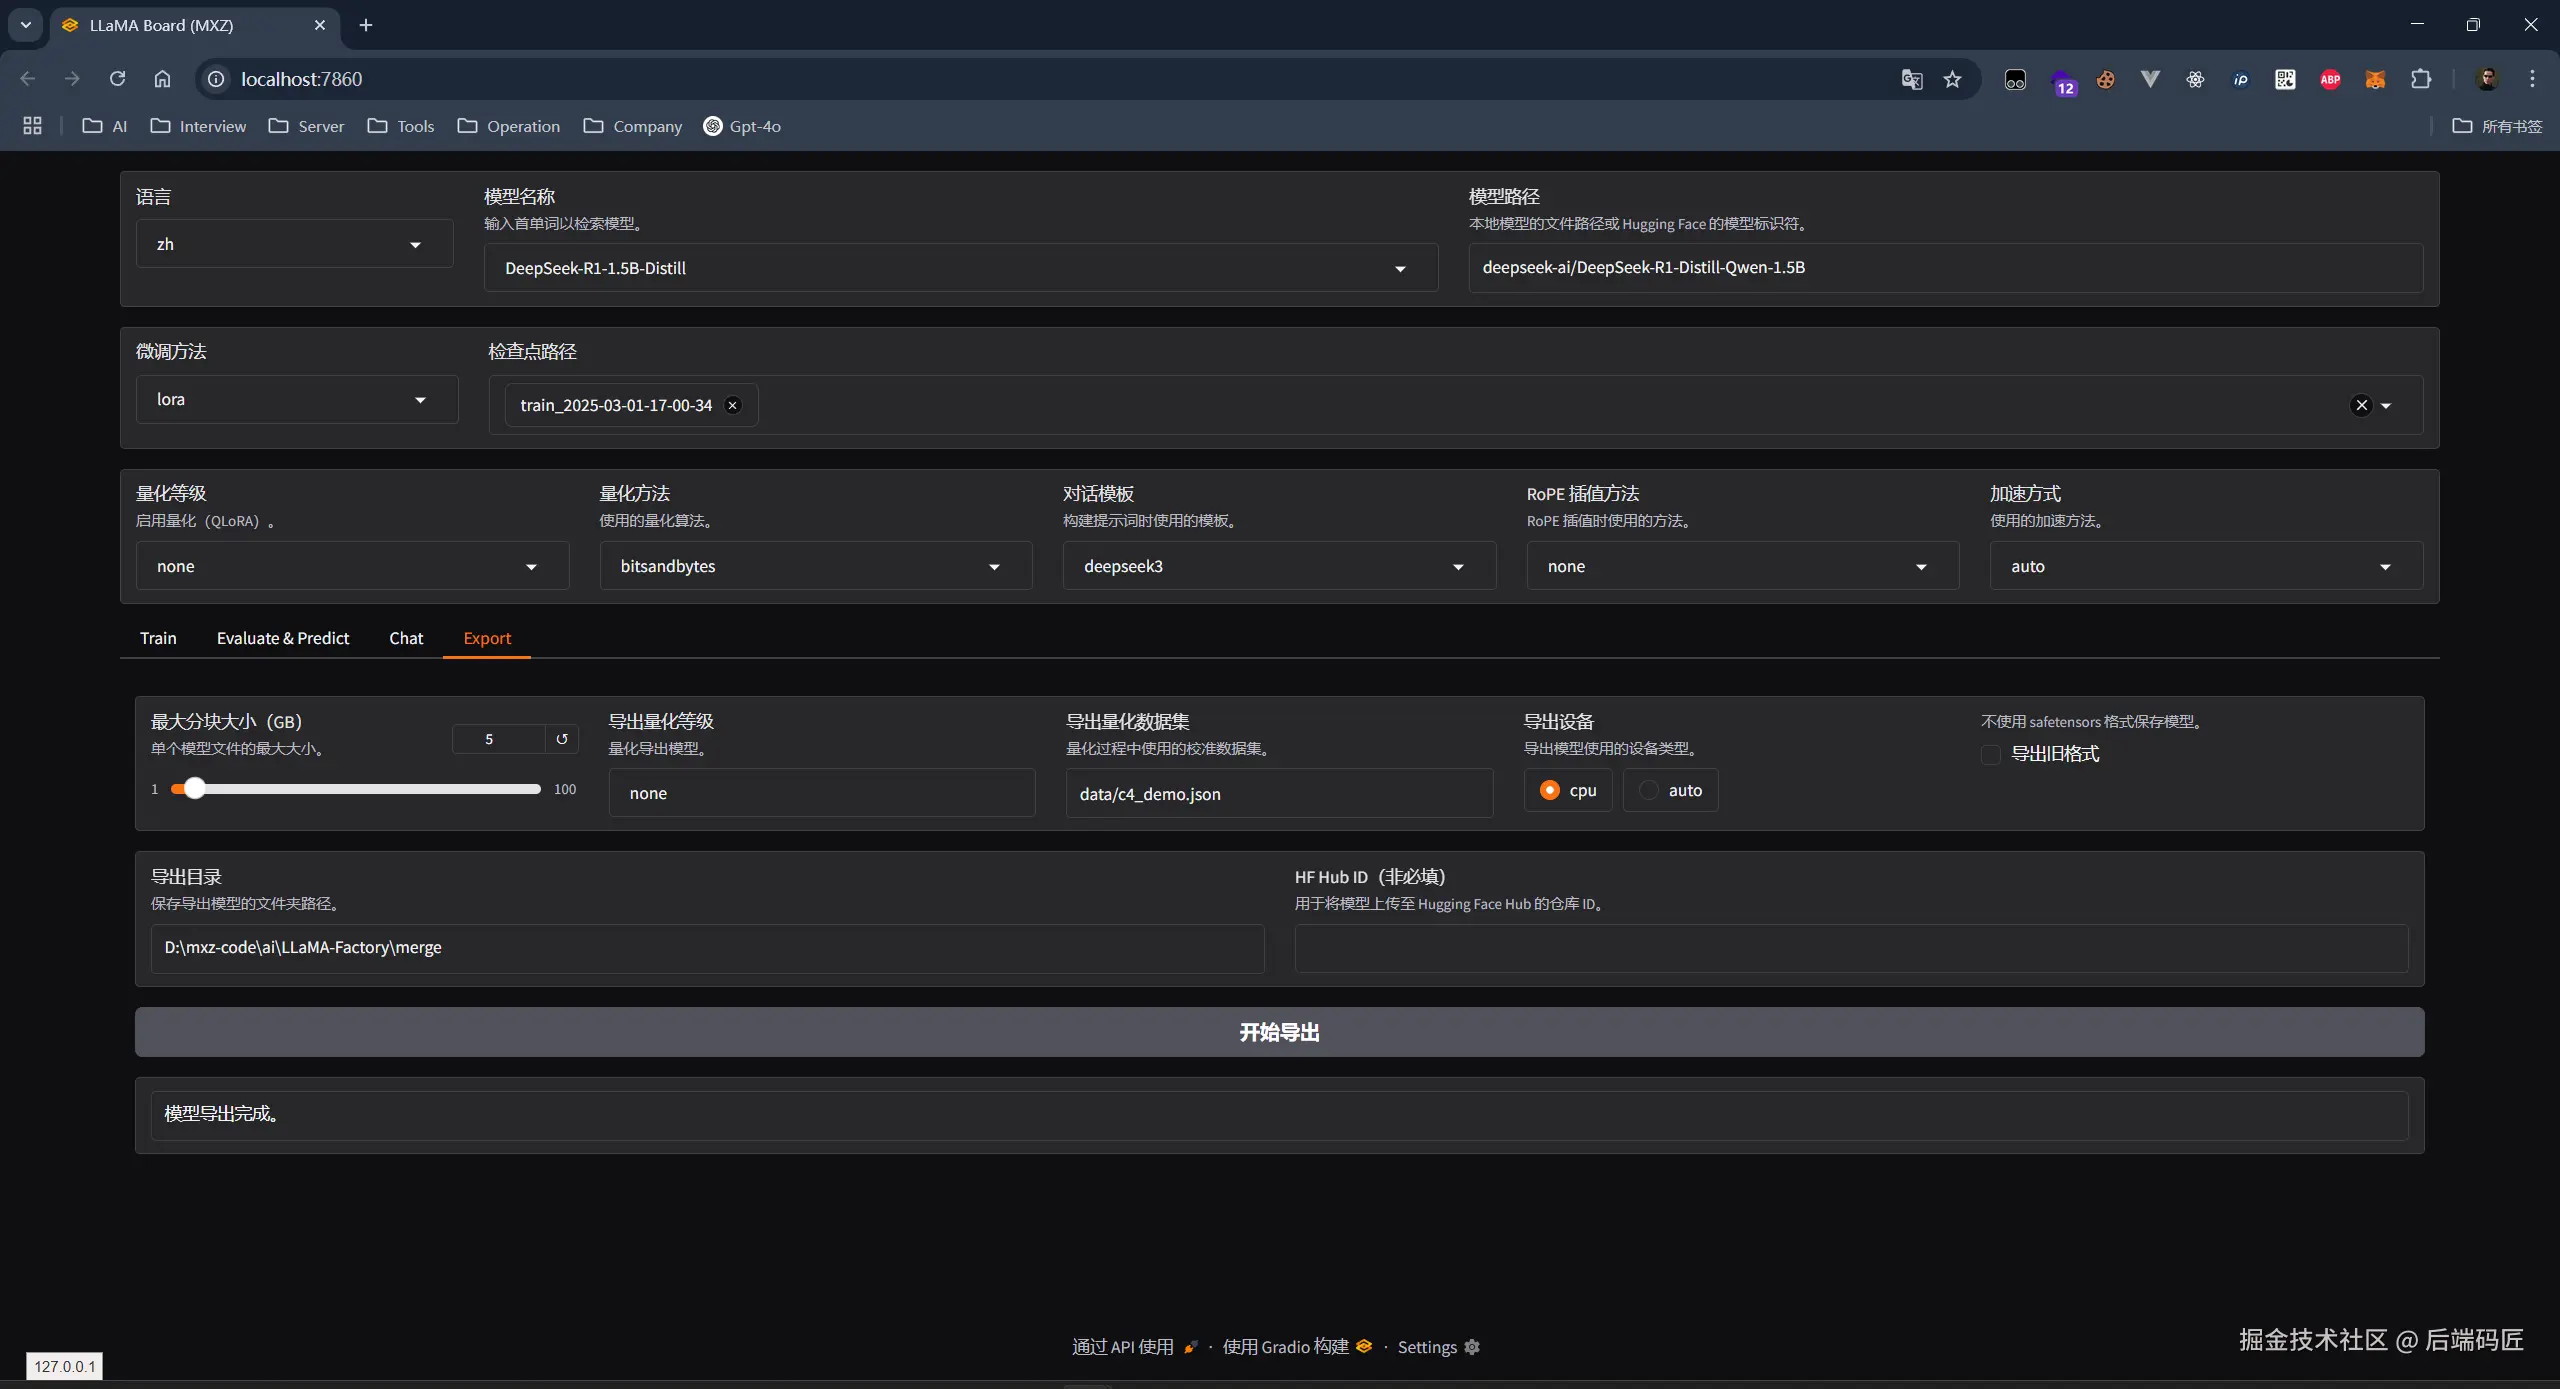Remove the train_2025-03-01-17-00-34 checkpoint tag
The image size is (2560, 1389).
coord(733,405)
